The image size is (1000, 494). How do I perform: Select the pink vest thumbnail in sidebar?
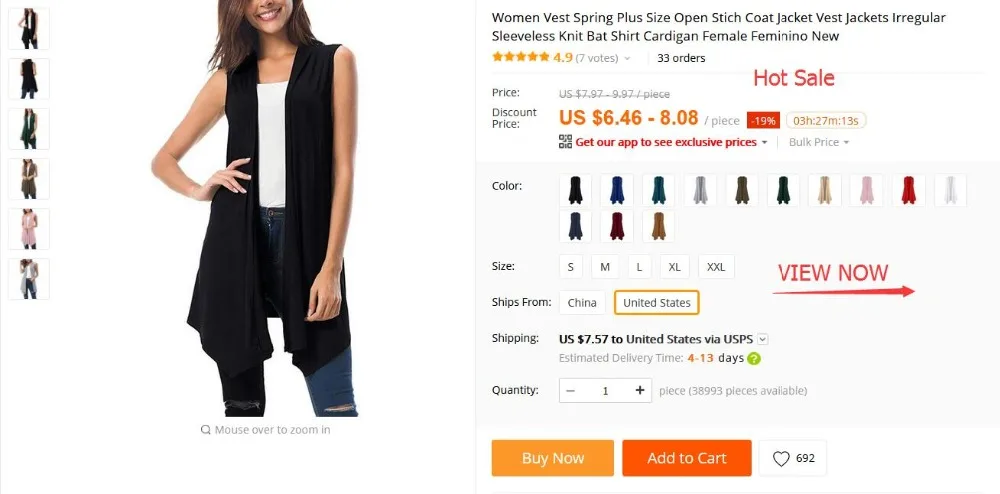coord(29,229)
